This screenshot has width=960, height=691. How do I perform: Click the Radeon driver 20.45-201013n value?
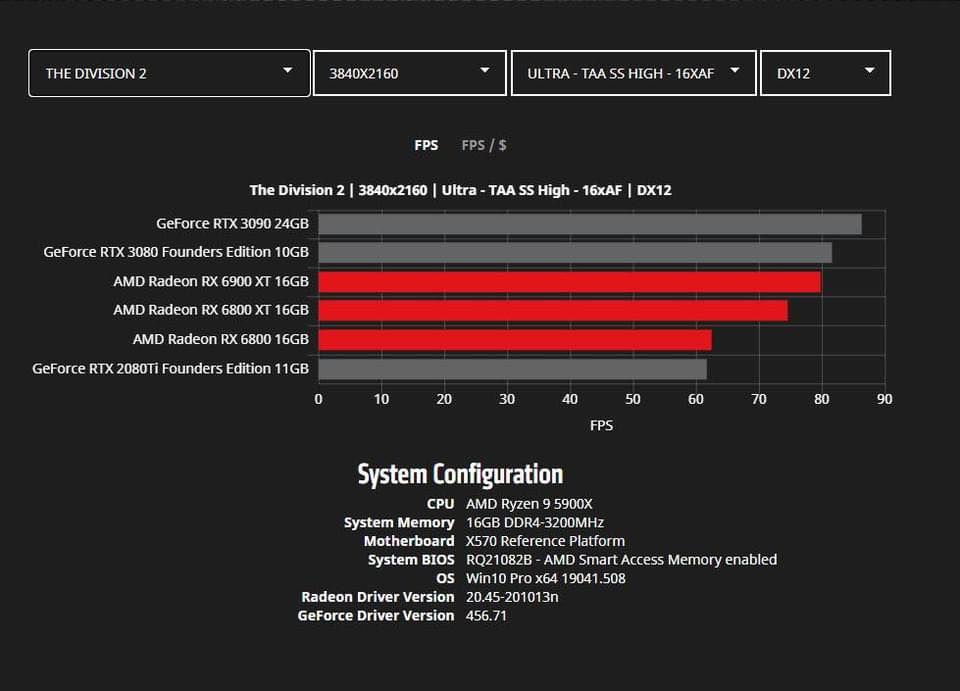(512, 597)
